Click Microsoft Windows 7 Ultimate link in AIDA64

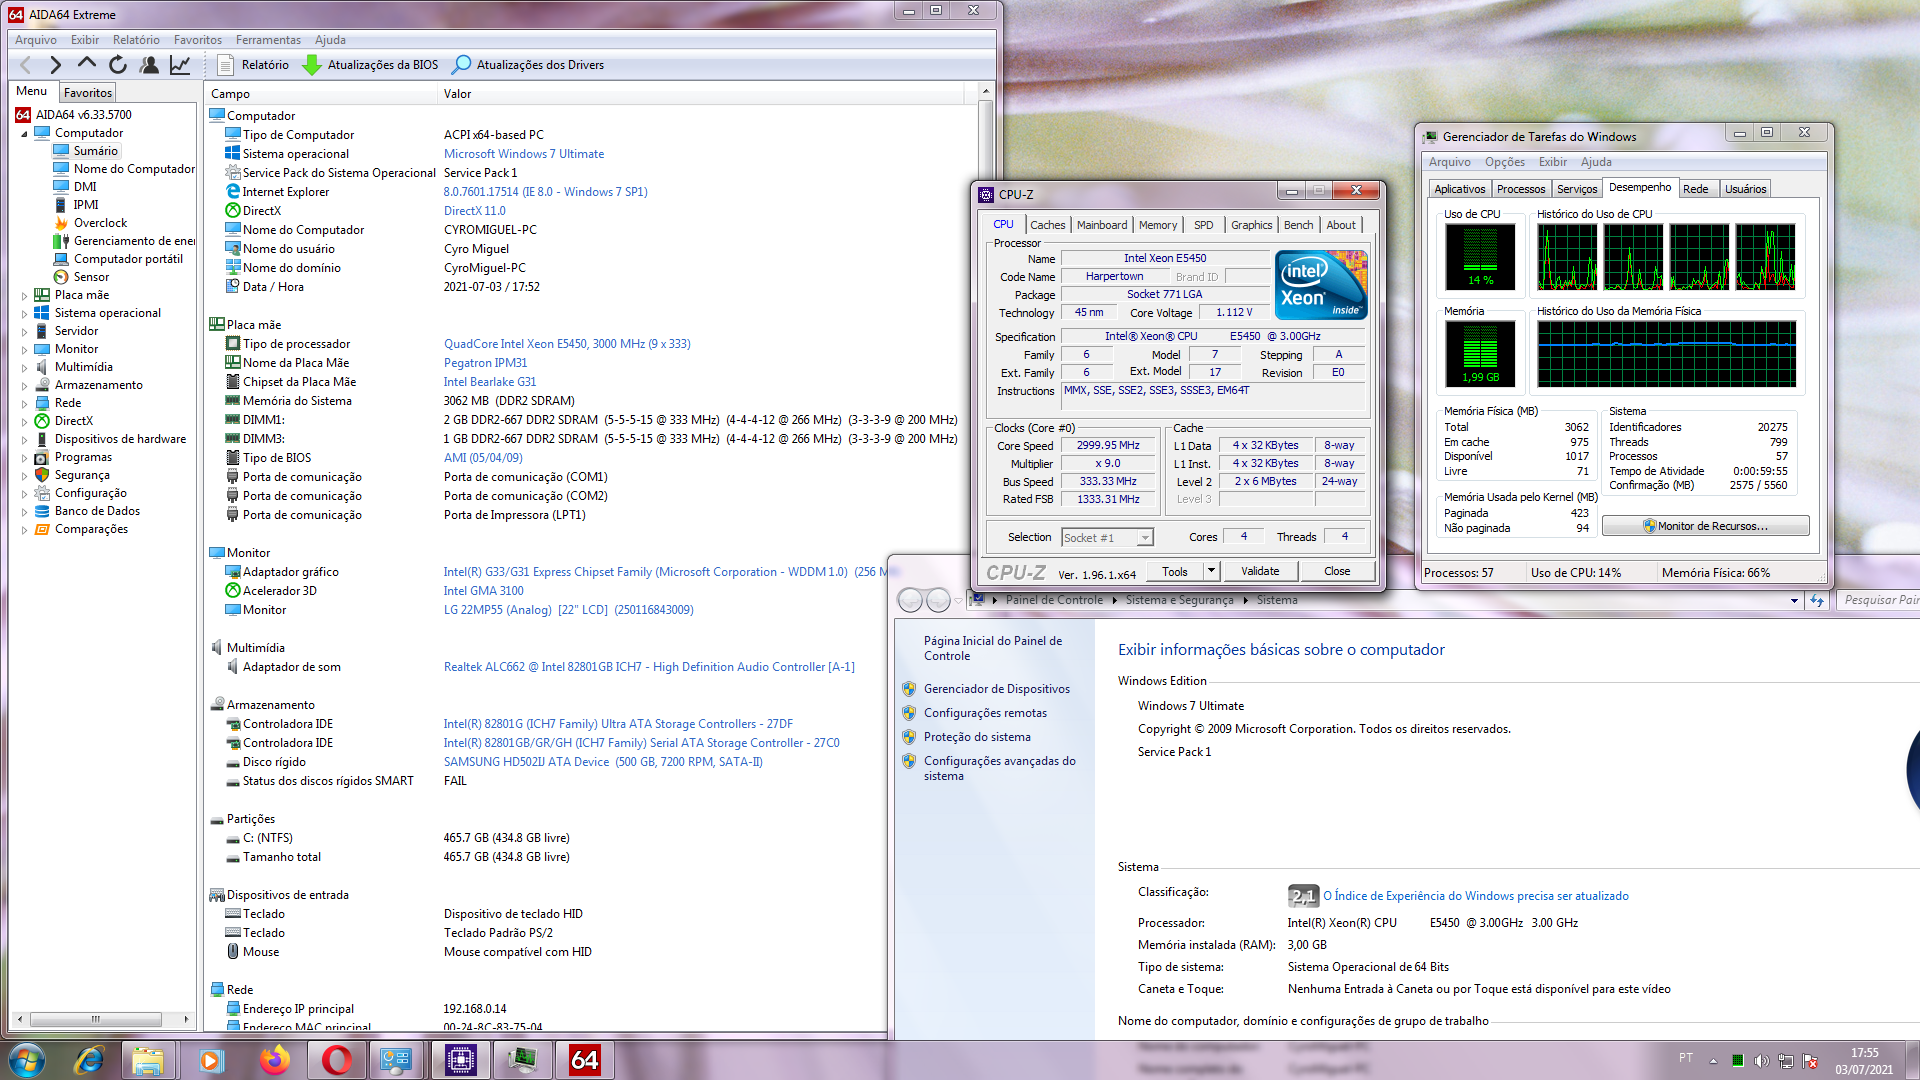coord(524,154)
